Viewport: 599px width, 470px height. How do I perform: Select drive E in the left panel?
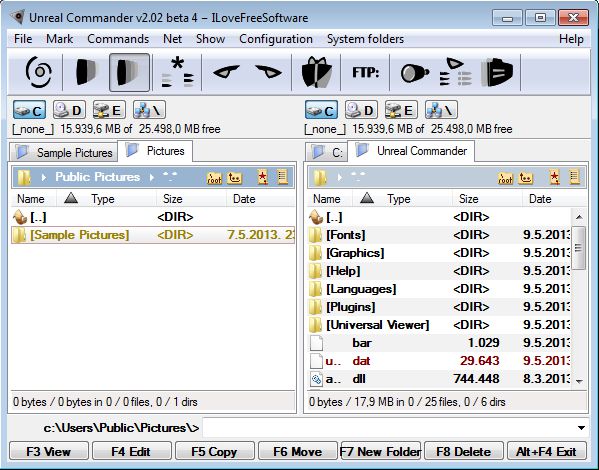click(x=109, y=110)
